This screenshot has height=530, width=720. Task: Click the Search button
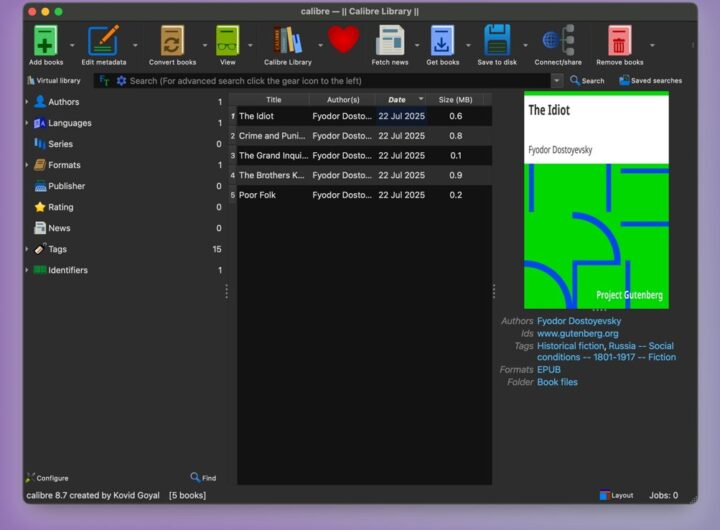587,80
